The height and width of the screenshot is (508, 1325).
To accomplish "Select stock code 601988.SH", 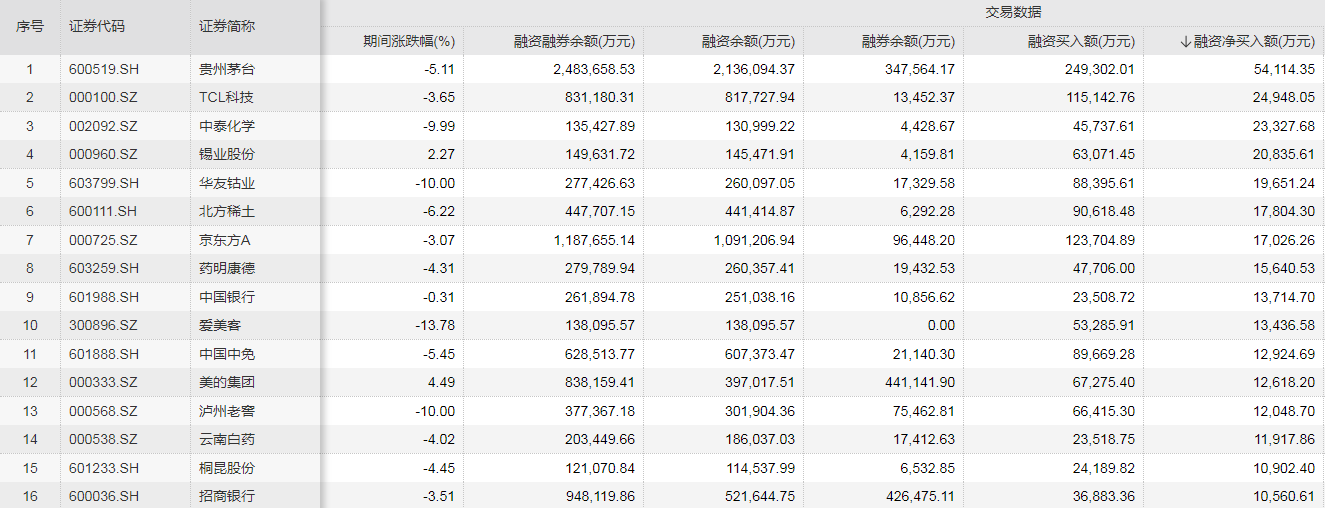I will (x=102, y=297).
